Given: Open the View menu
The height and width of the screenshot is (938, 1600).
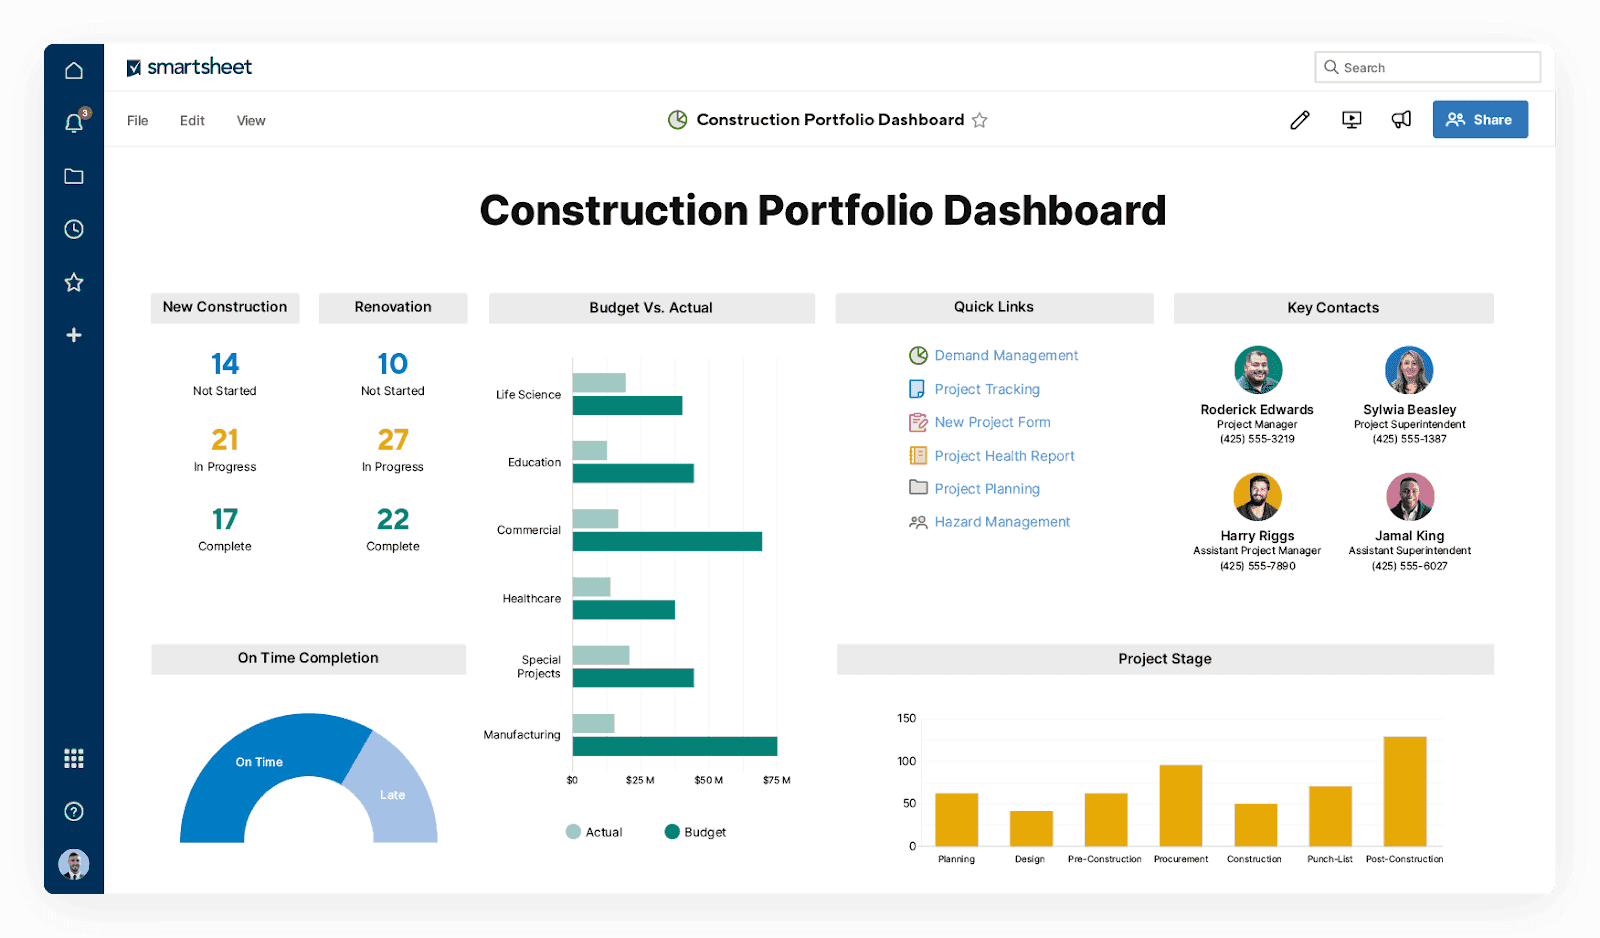Looking at the screenshot, I should click(x=250, y=120).
